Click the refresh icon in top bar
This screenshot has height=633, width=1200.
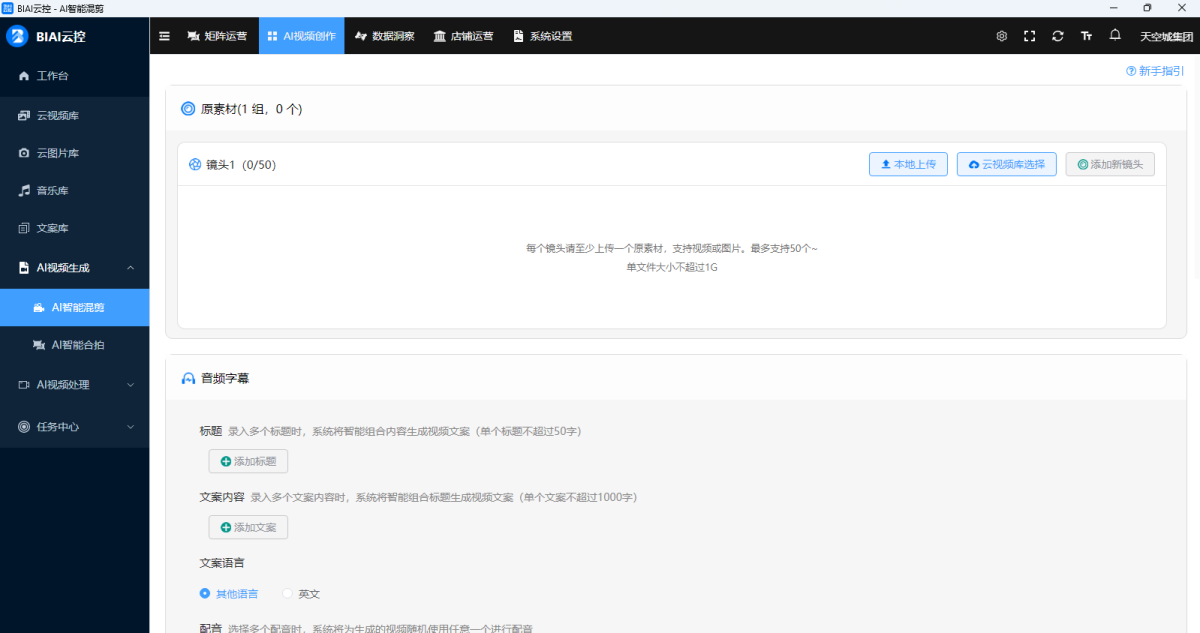[1057, 36]
